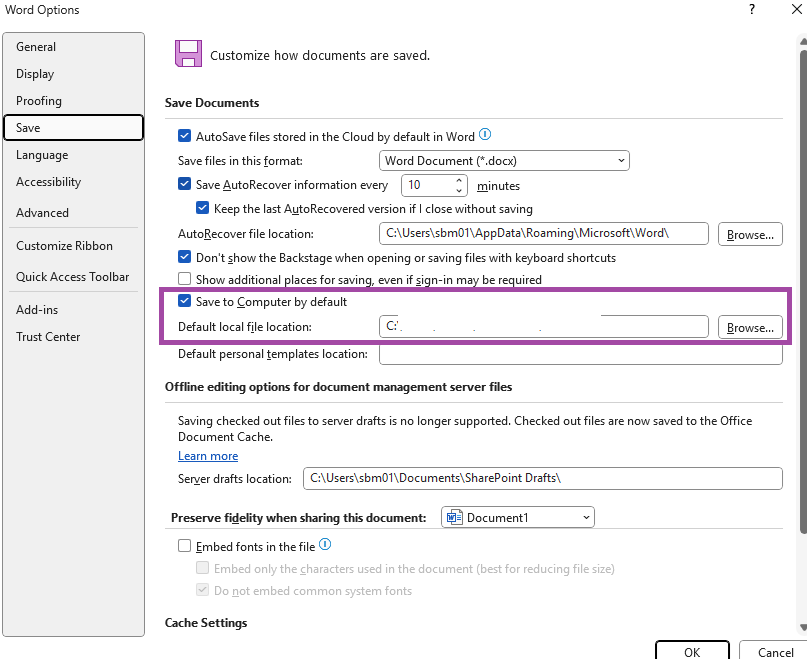Open the Learn more link
The width and height of the screenshot is (807, 659).
(208, 456)
